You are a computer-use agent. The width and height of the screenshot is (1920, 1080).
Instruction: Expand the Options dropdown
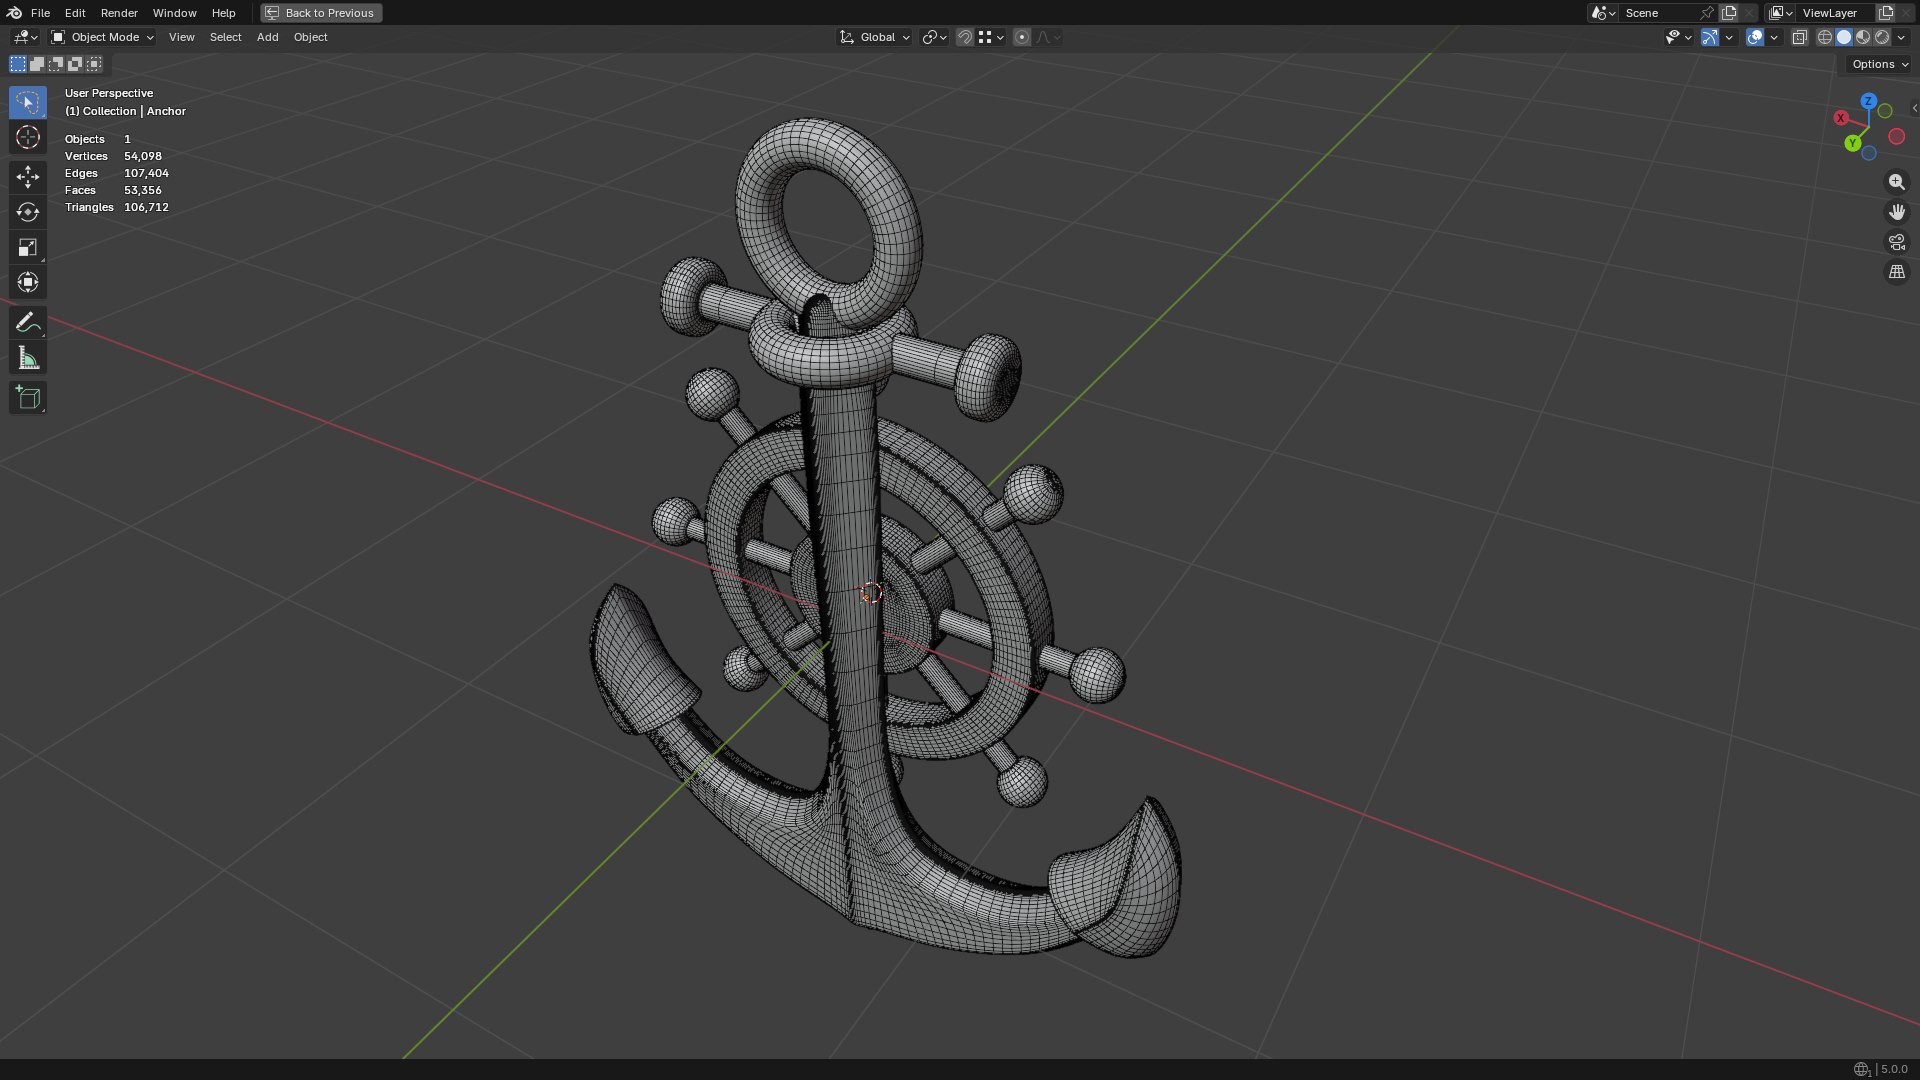click(1879, 64)
